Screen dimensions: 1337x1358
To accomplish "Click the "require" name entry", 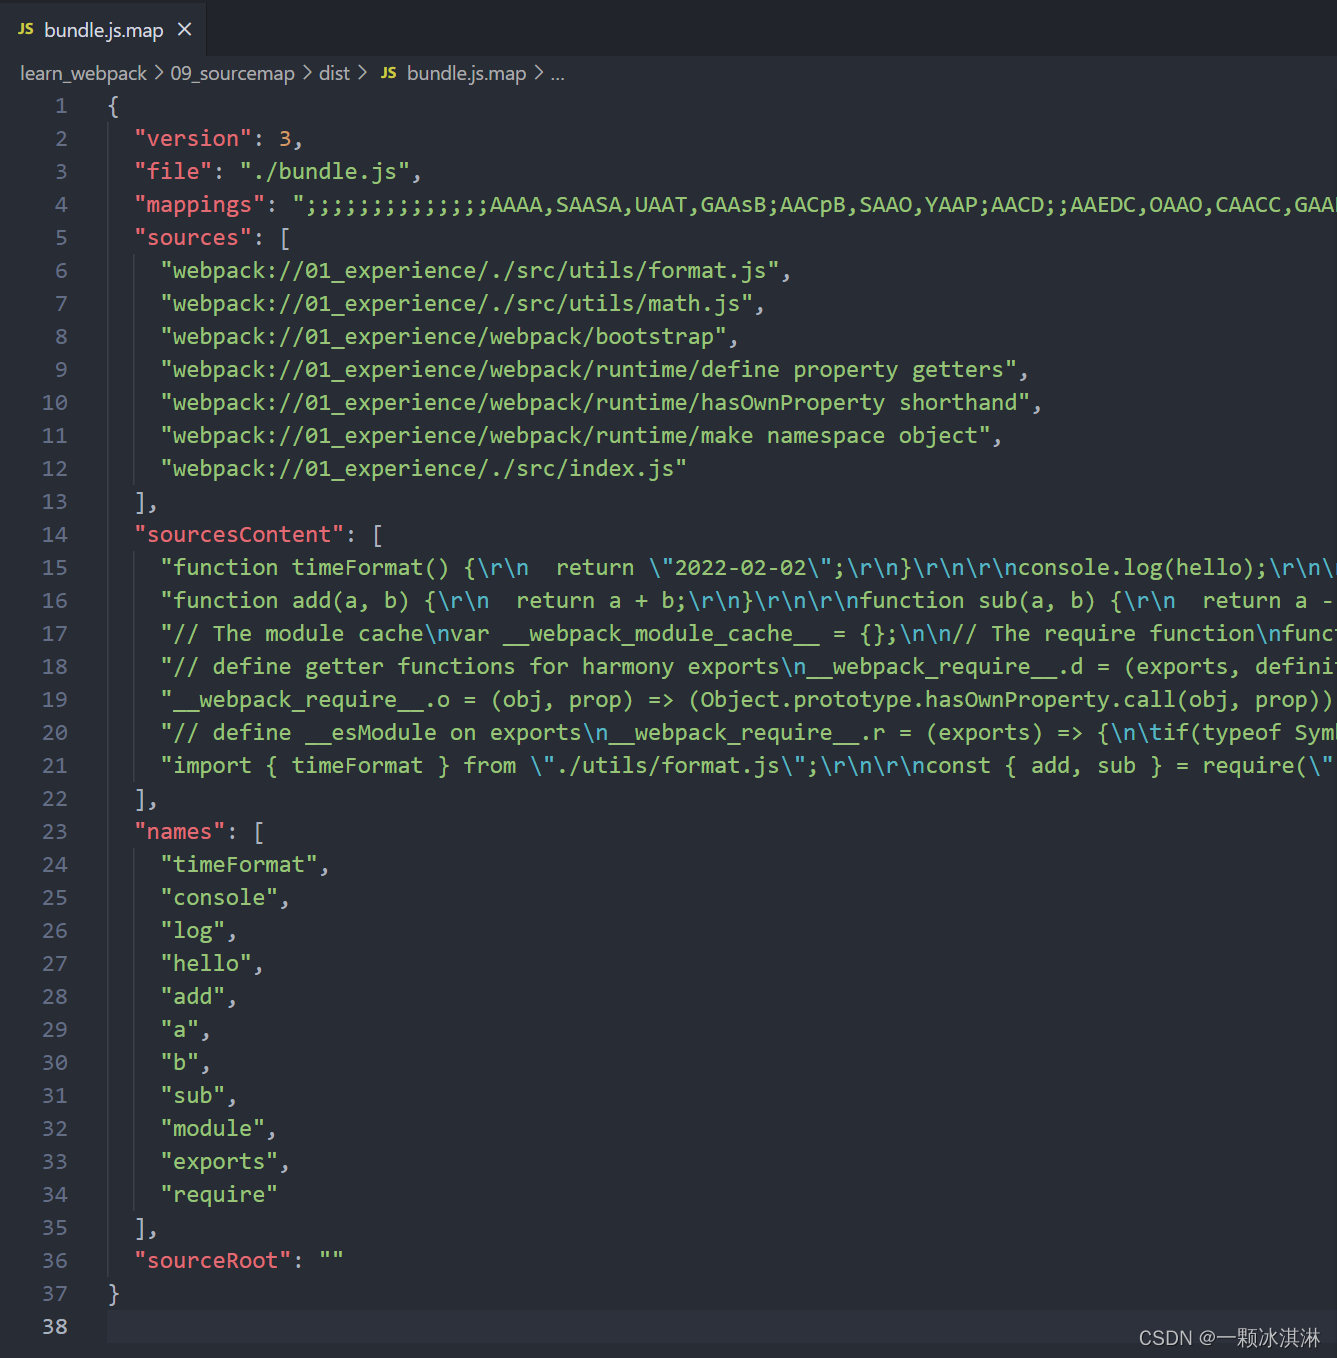I will (x=219, y=1195).
